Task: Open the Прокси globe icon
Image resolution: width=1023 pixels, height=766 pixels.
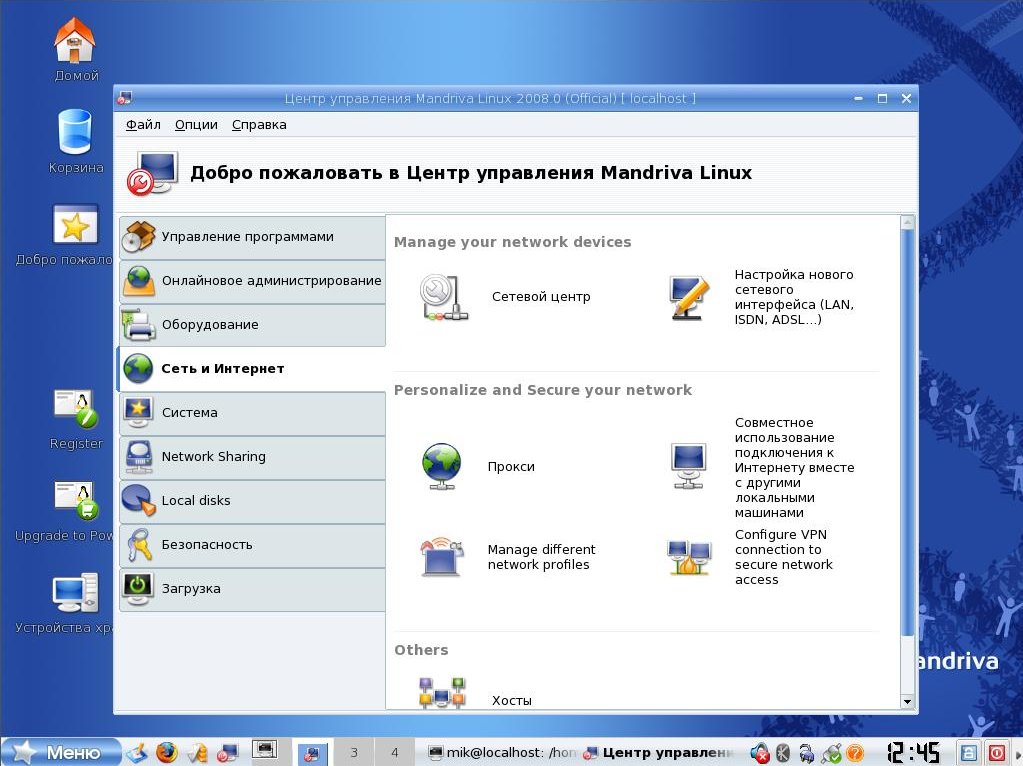Action: click(442, 466)
